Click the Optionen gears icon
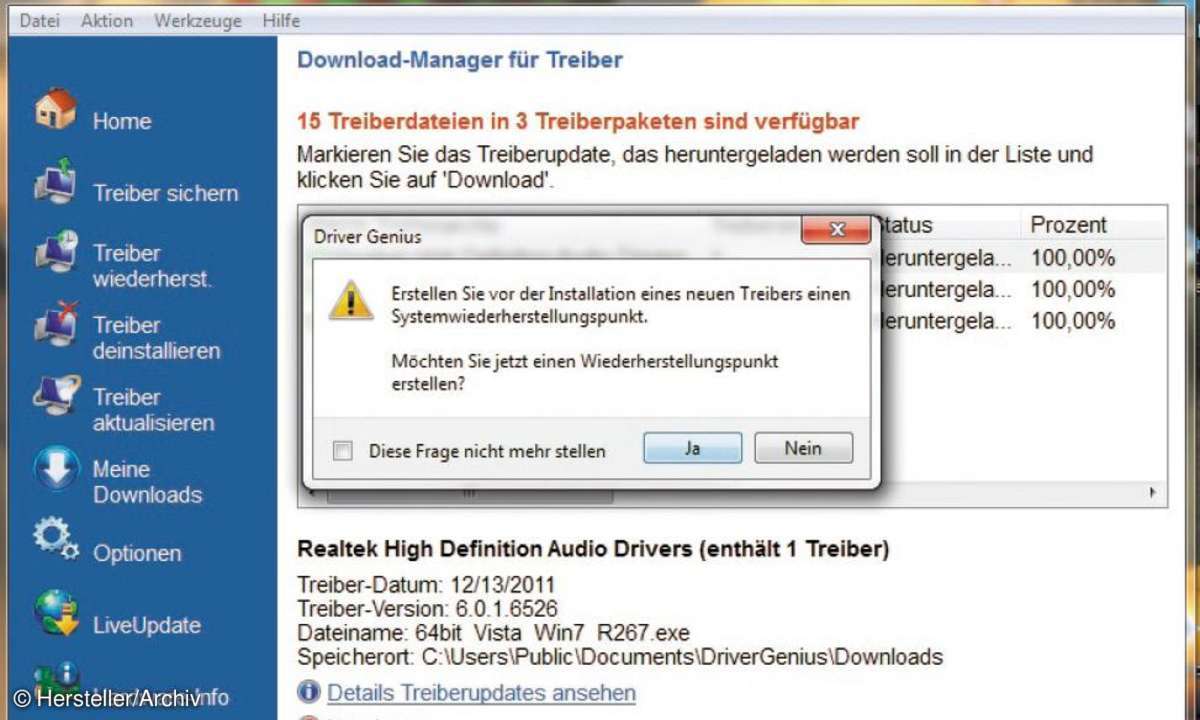The width and height of the screenshot is (1200, 720). pos(55,539)
